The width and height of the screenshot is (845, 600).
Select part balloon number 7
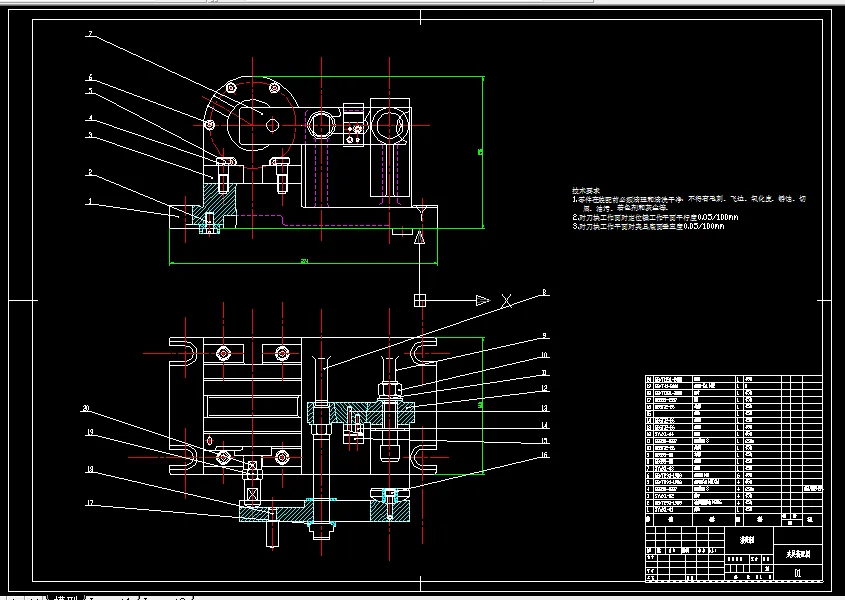pos(91,34)
